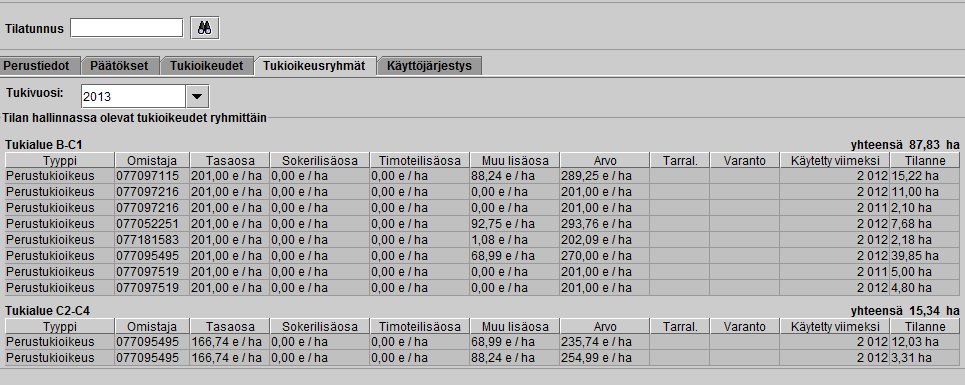Select row with owner 077052251
The width and height of the screenshot is (965, 385).
(x=482, y=224)
